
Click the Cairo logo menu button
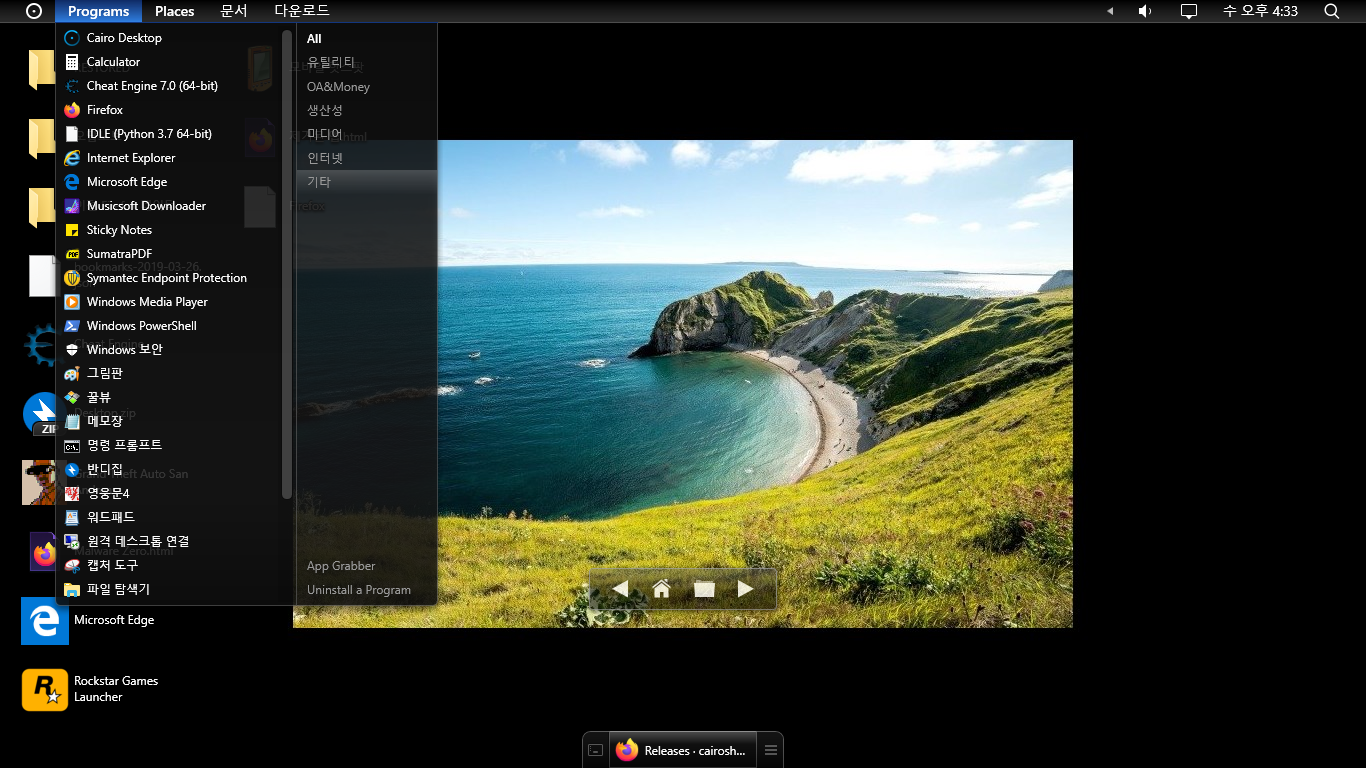pos(34,11)
